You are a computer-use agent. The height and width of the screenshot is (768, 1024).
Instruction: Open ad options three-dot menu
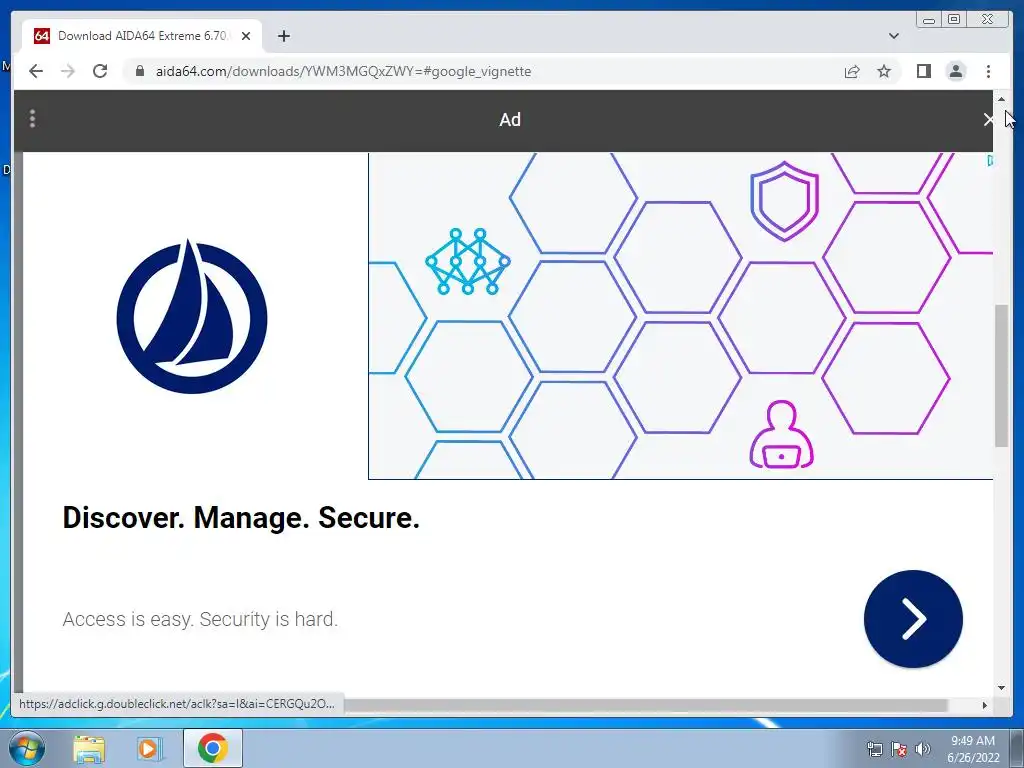click(x=32, y=119)
